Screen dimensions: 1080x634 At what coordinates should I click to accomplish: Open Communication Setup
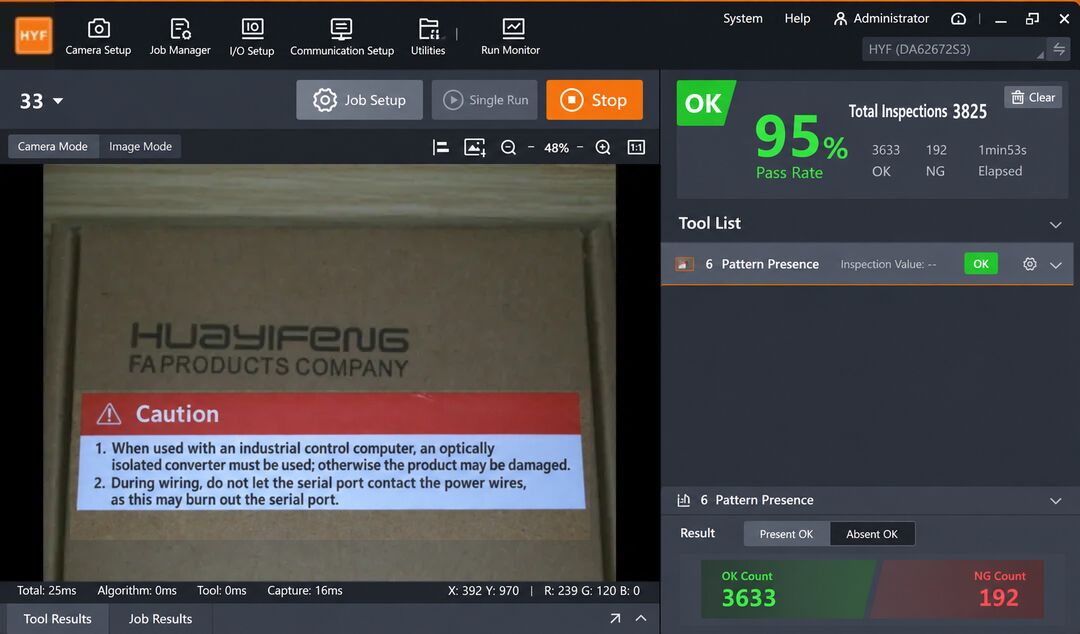342,37
